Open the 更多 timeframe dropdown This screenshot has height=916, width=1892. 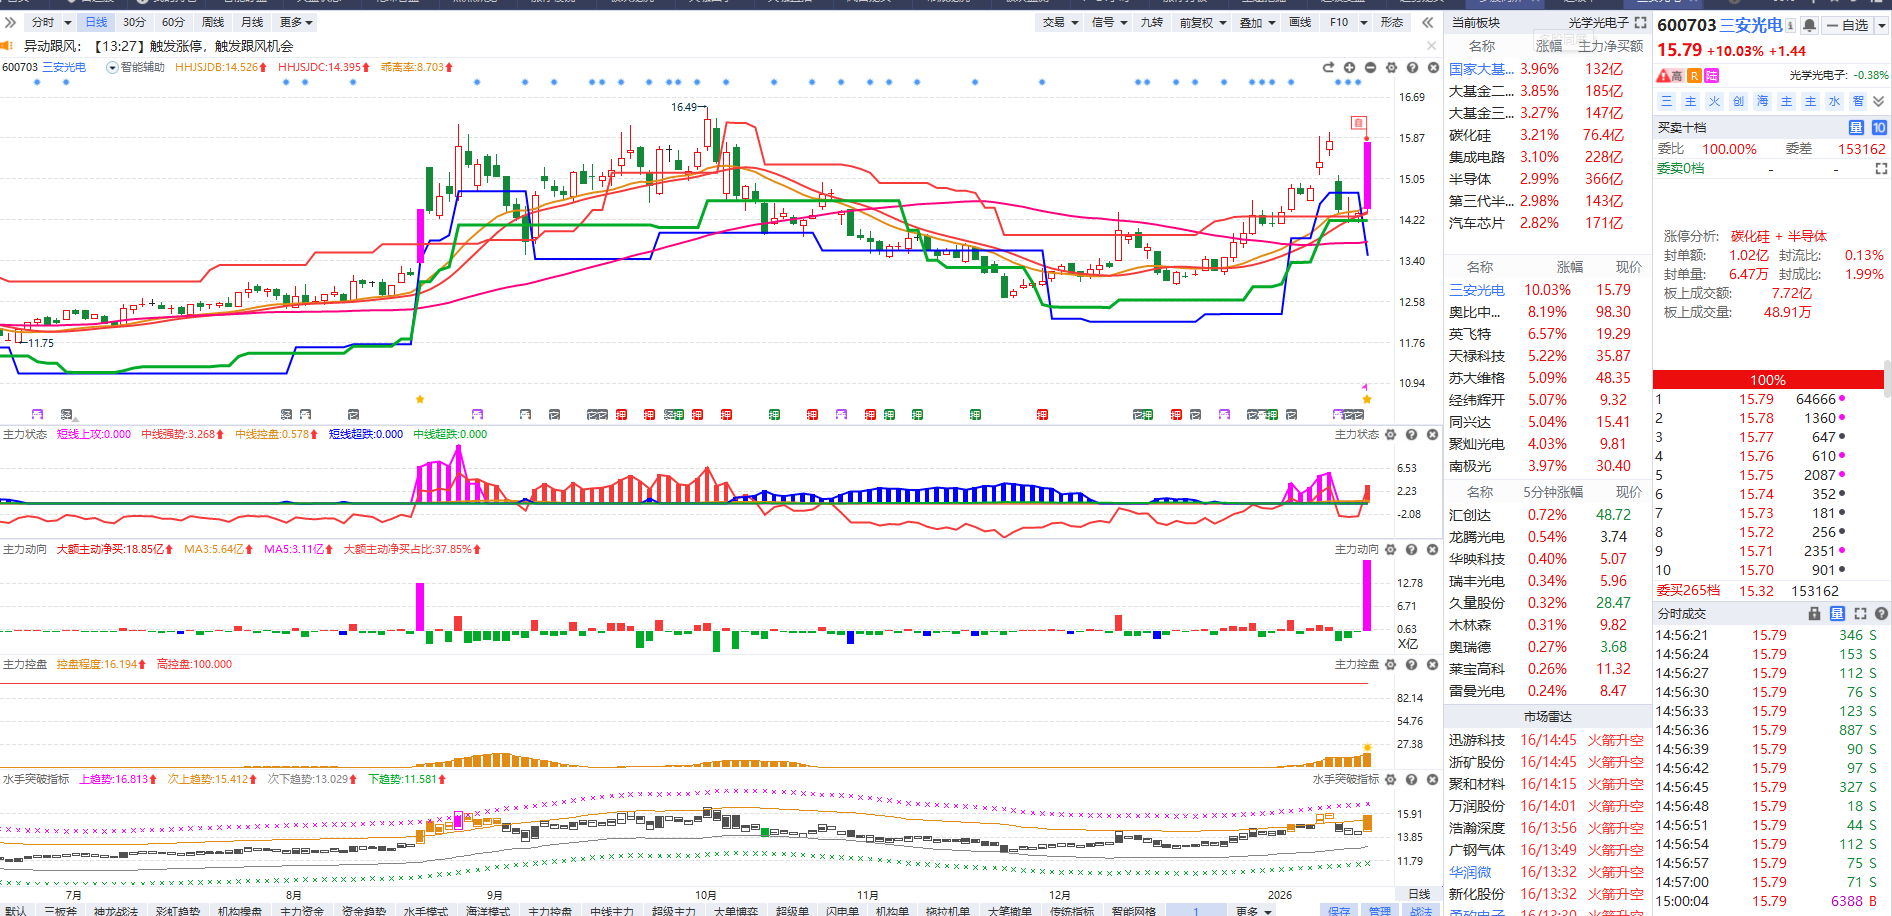pyautogui.click(x=296, y=22)
